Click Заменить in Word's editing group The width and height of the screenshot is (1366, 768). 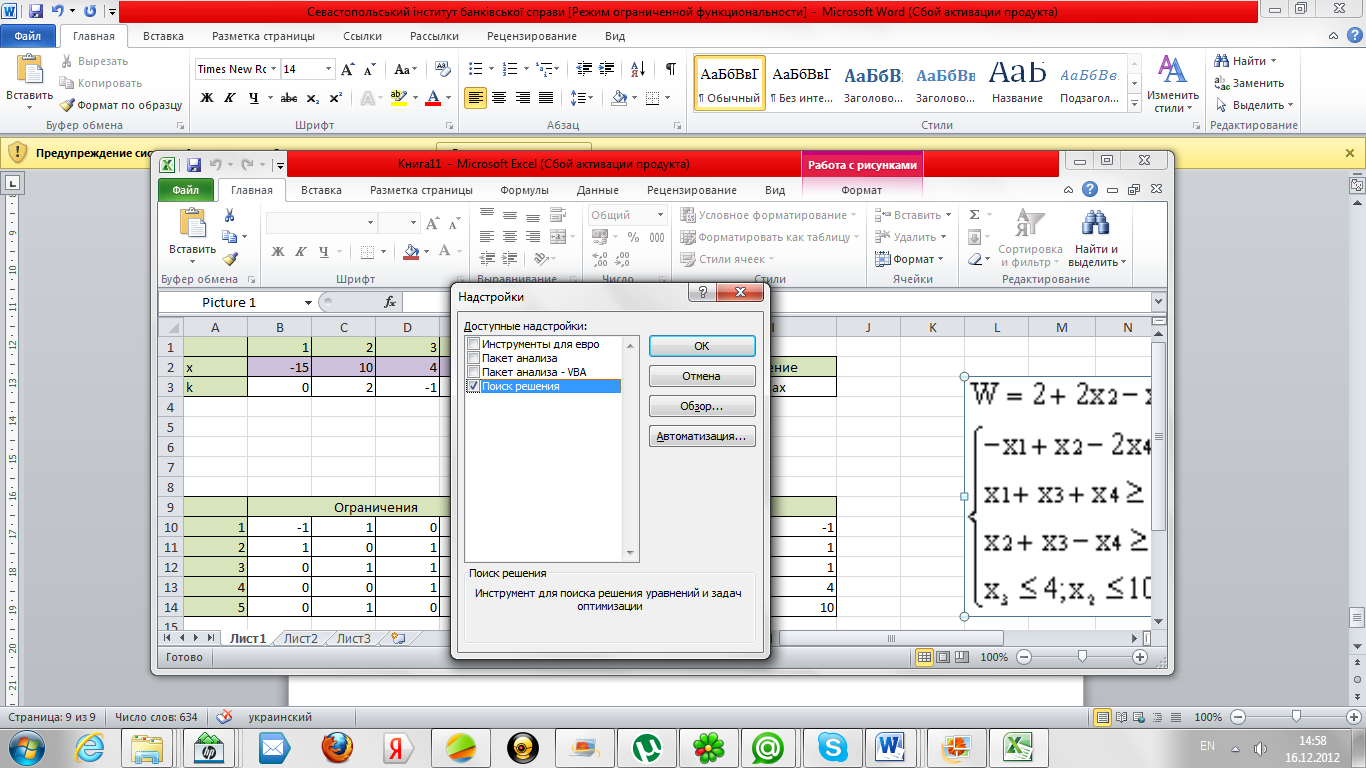pos(1250,83)
